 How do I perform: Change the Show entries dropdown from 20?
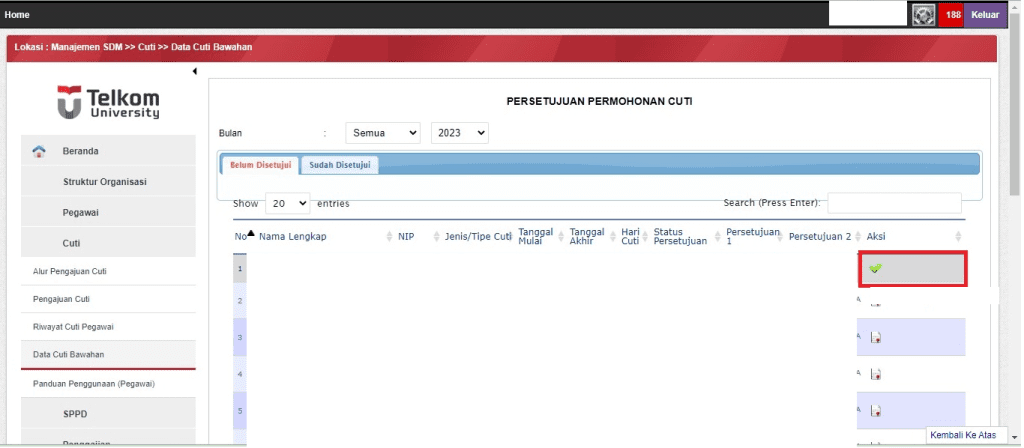[287, 204]
